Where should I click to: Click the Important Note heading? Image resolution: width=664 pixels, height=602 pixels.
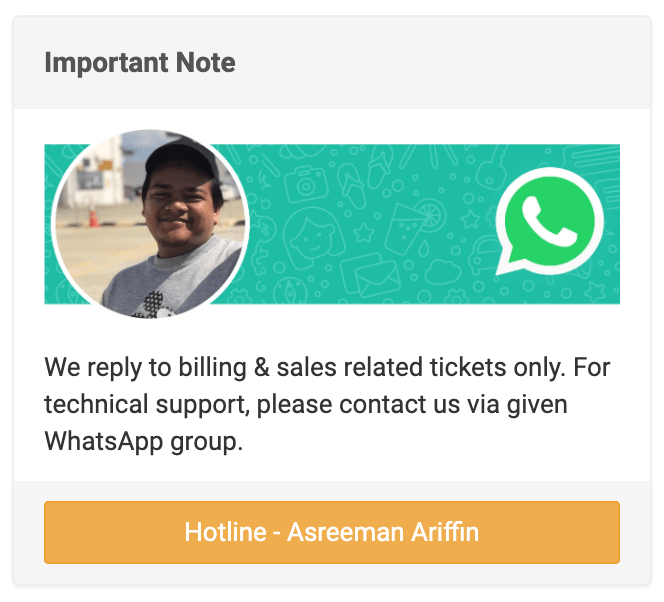tap(140, 63)
